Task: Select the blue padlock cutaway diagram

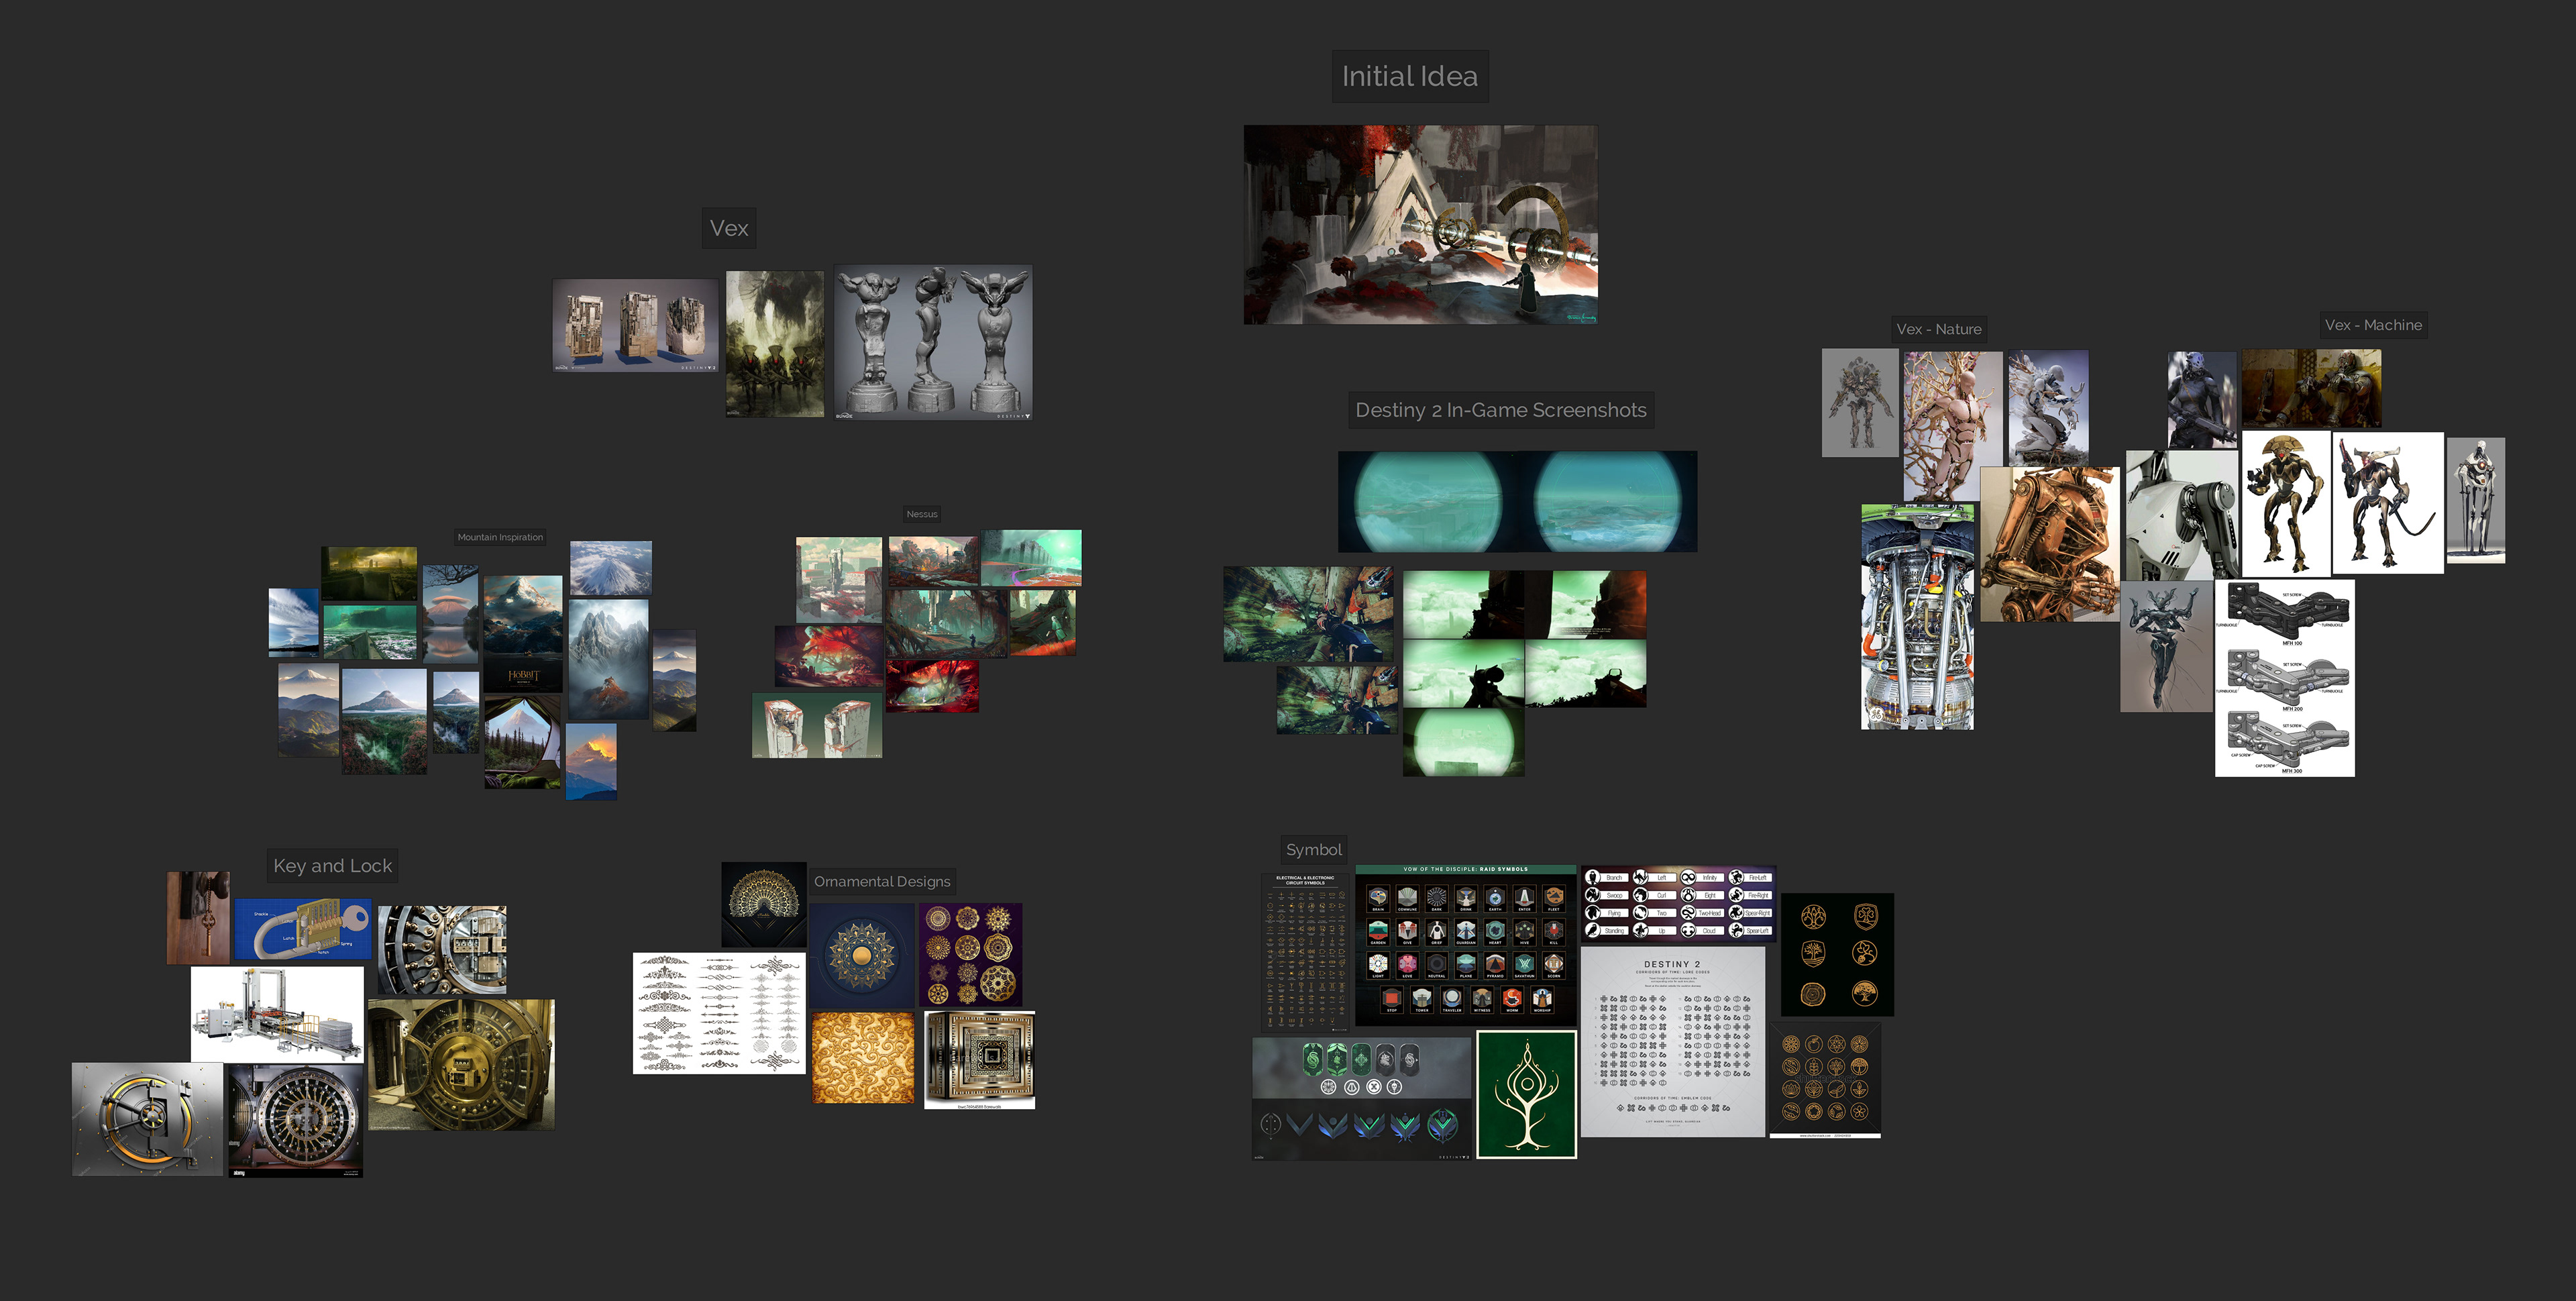Action: tap(303, 929)
